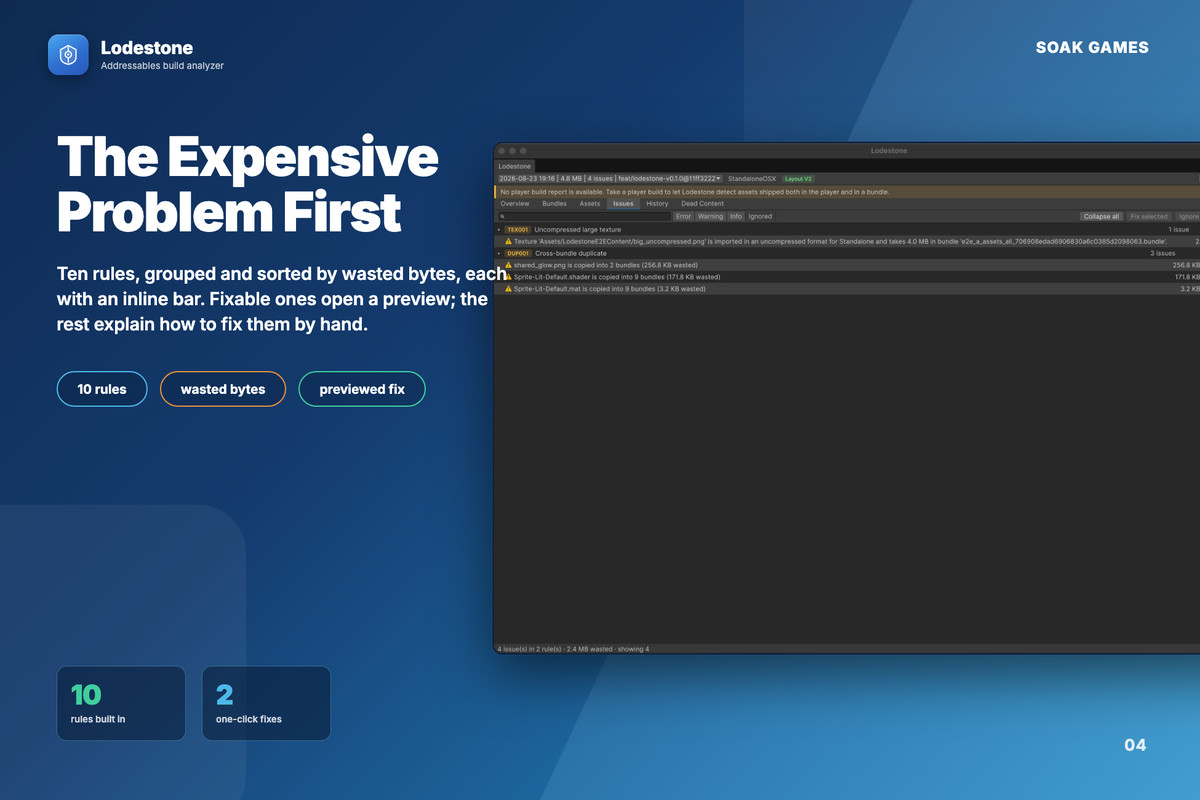
Task: Open the Assets tab
Action: coord(590,203)
